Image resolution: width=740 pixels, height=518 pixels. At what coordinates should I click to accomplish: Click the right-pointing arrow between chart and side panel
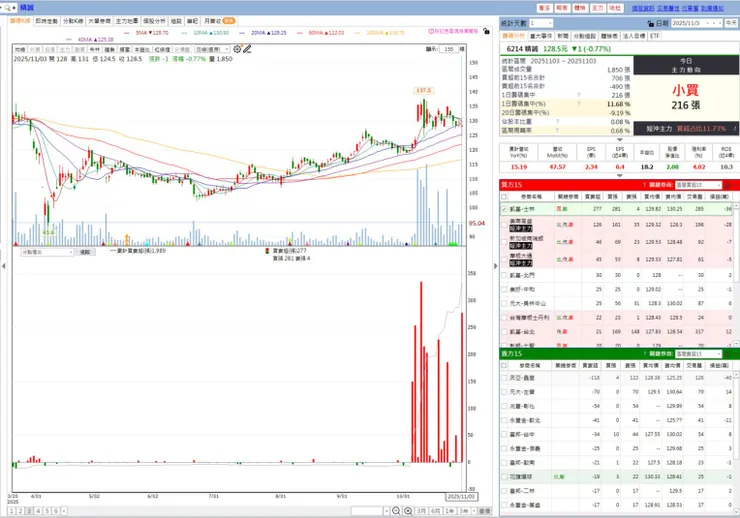tap(496, 266)
